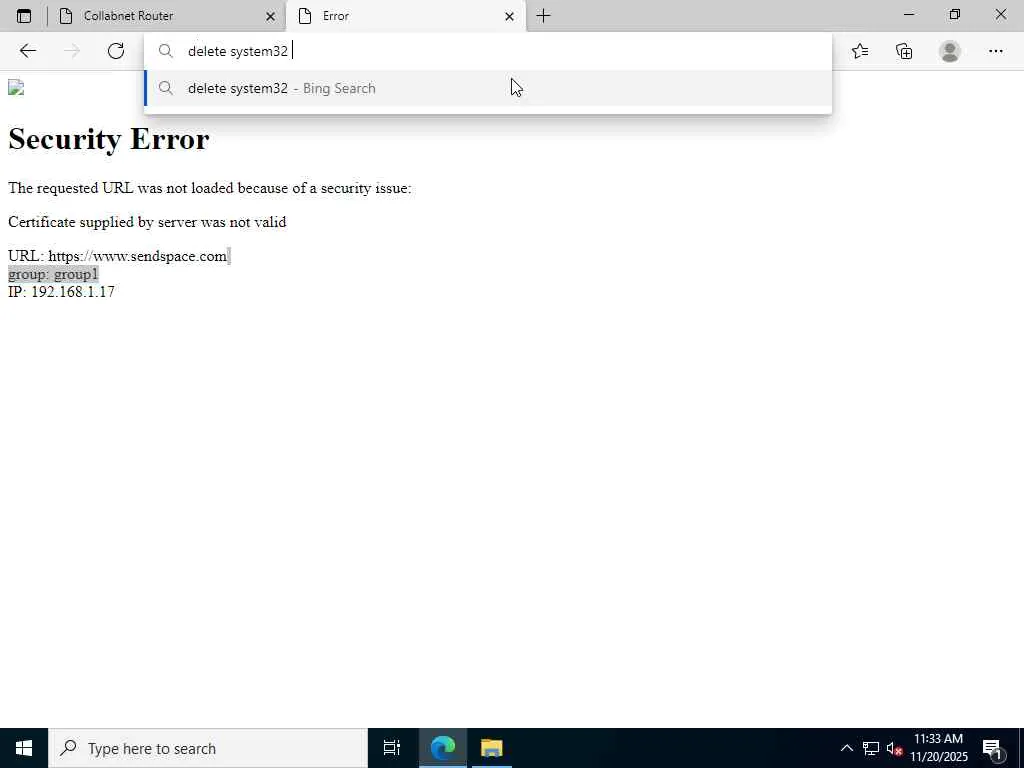Select 'delete system32 - Bing Search' suggestion

[488, 88]
